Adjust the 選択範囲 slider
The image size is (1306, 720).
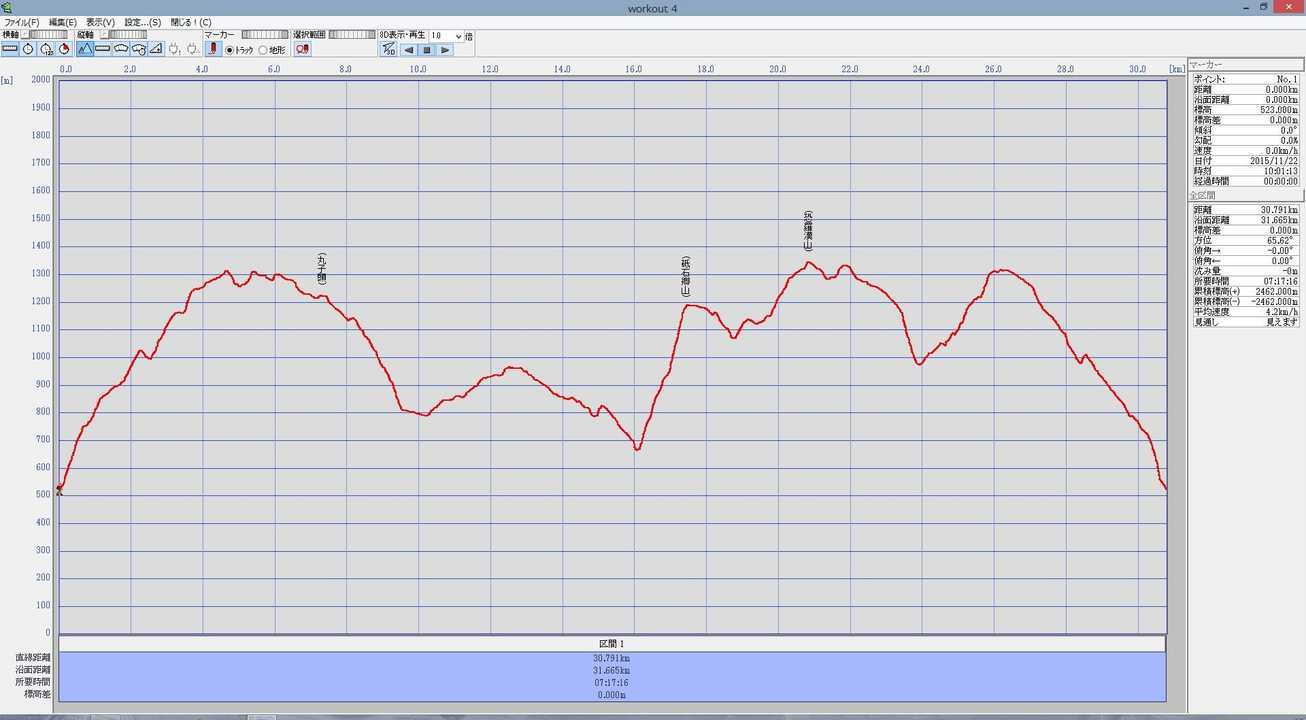point(352,34)
